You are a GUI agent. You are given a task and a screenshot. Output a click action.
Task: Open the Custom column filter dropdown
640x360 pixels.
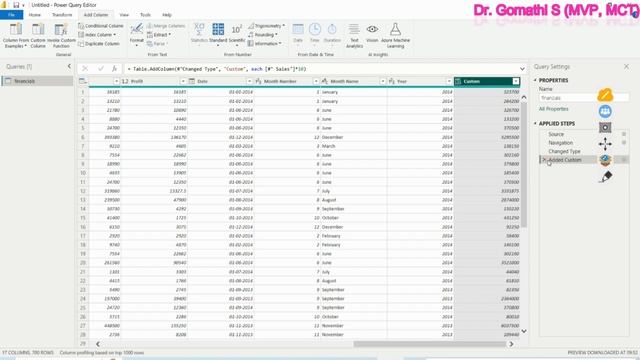[x=516, y=81]
